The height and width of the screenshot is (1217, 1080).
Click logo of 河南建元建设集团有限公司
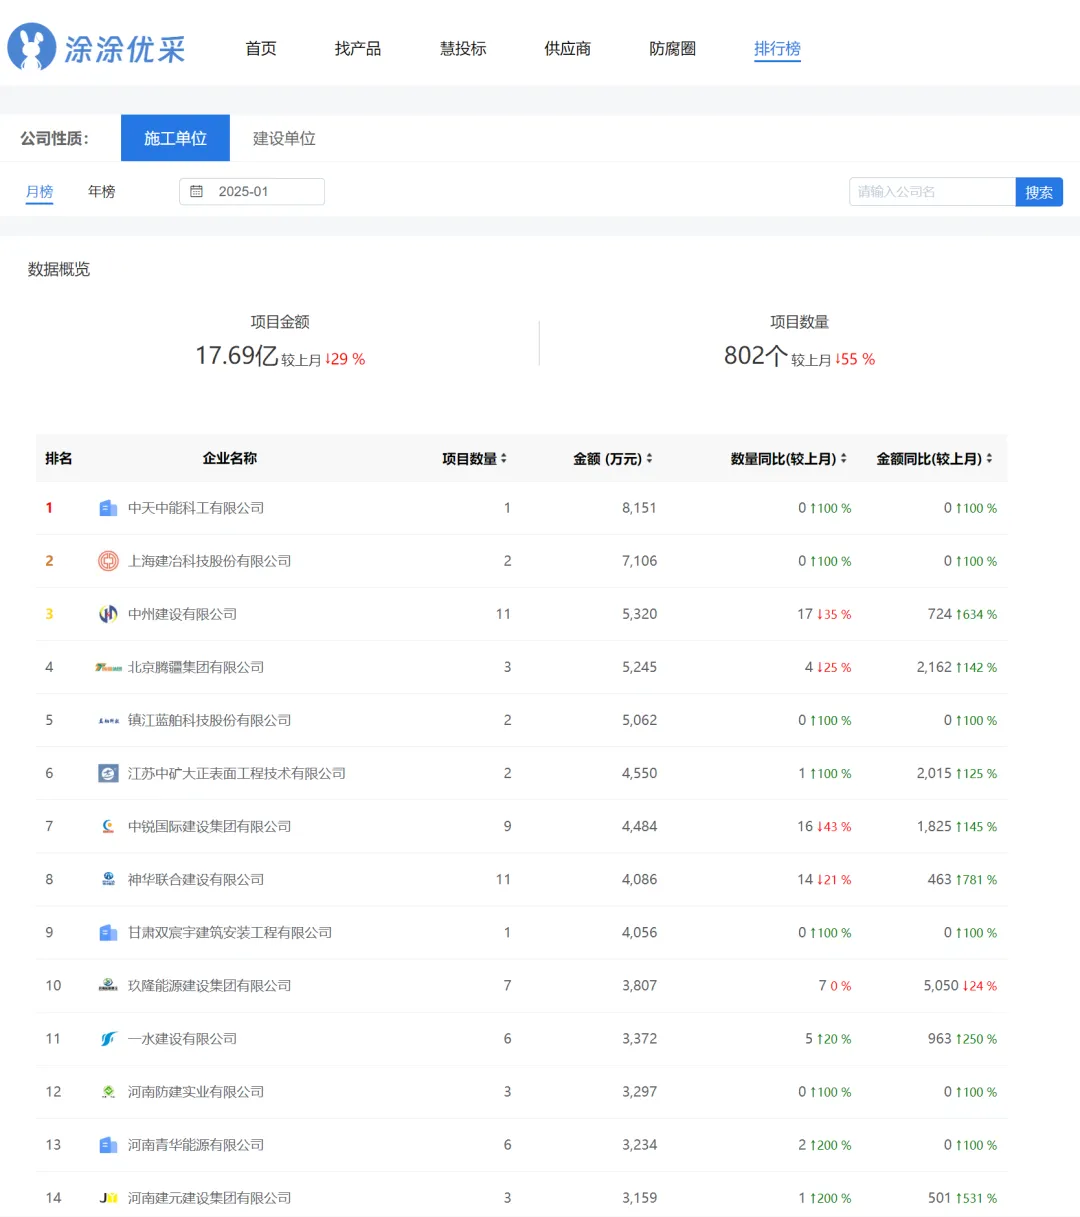pos(108,1197)
